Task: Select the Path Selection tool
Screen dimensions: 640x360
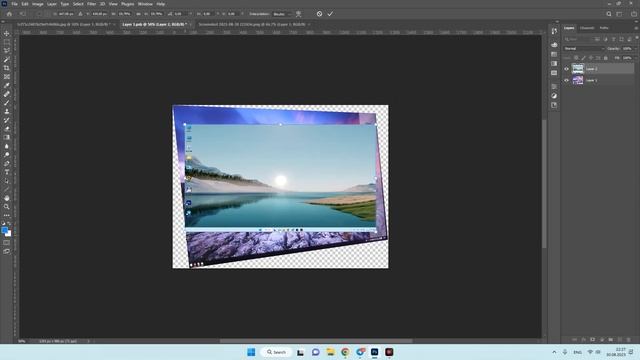Action: 7,180
